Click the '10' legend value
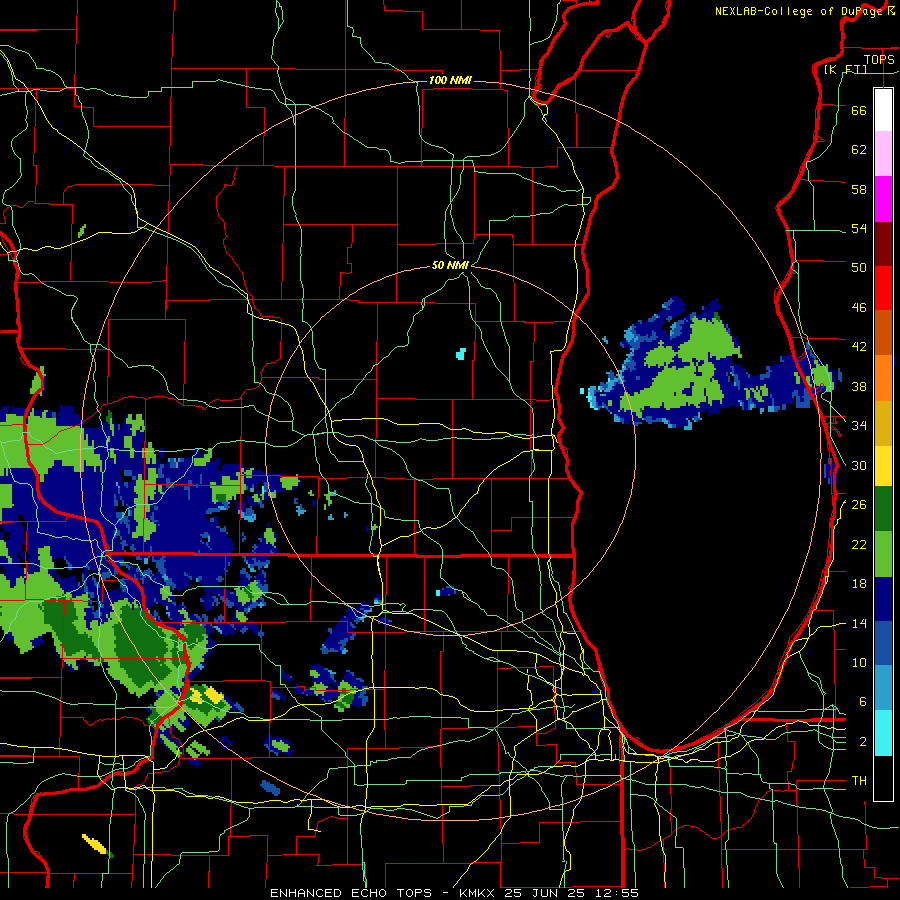Image resolution: width=900 pixels, height=900 pixels. click(x=859, y=662)
